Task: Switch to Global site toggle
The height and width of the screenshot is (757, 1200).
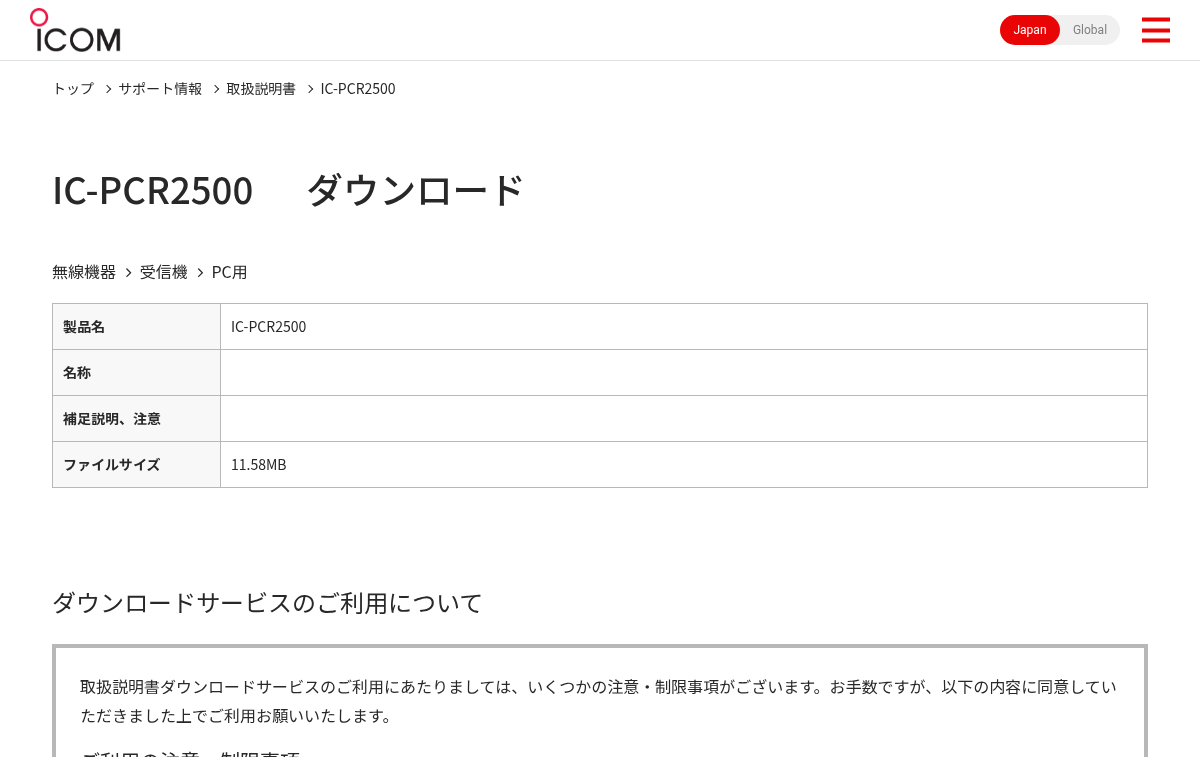Action: coord(1090,30)
